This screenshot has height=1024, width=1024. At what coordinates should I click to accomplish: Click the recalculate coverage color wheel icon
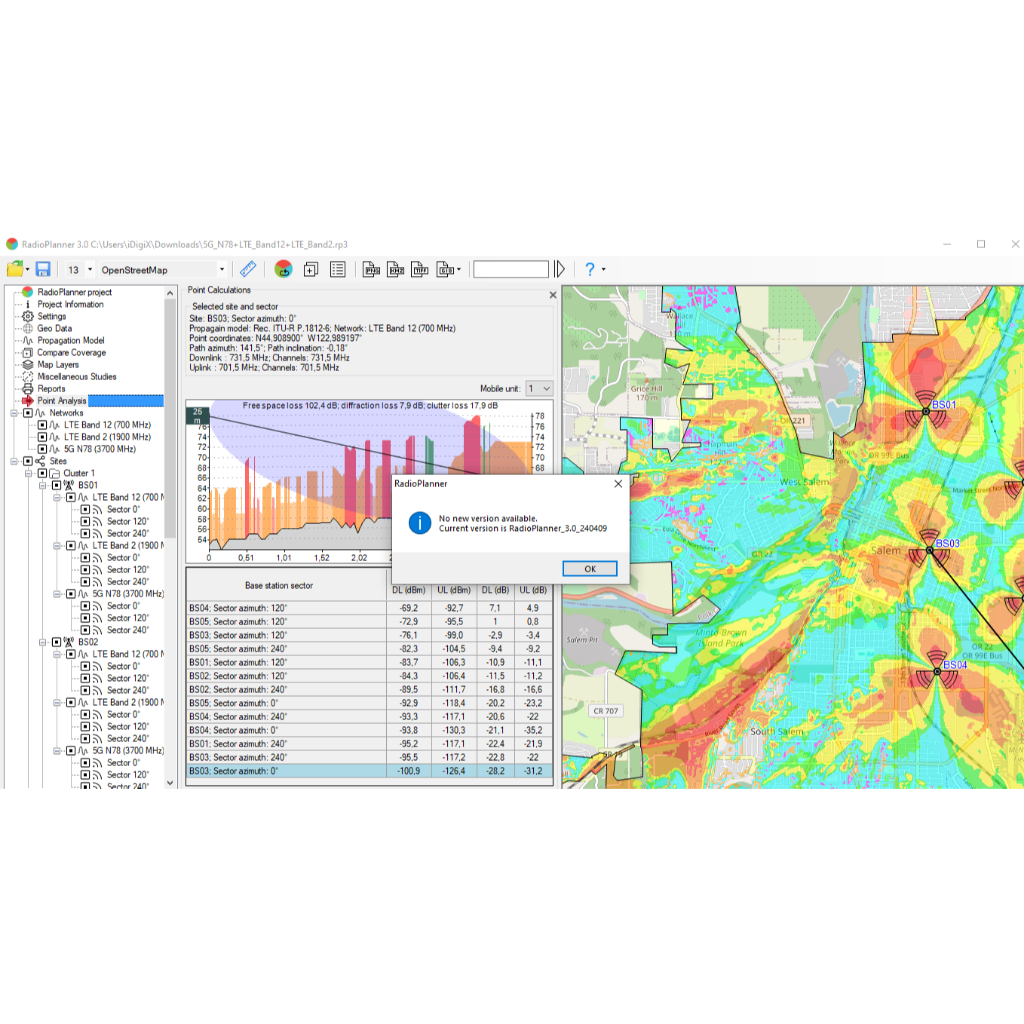pyautogui.click(x=283, y=269)
